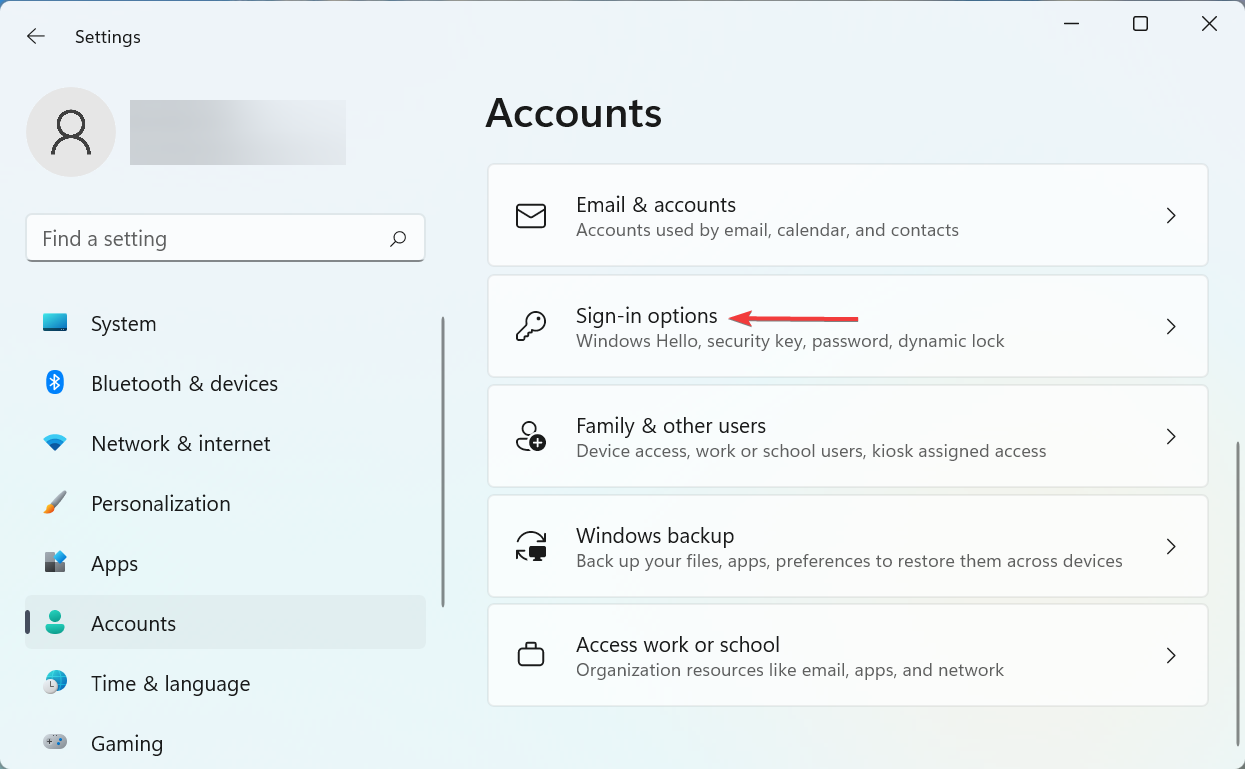Select the System settings icon
This screenshot has width=1245, height=769.
53,323
